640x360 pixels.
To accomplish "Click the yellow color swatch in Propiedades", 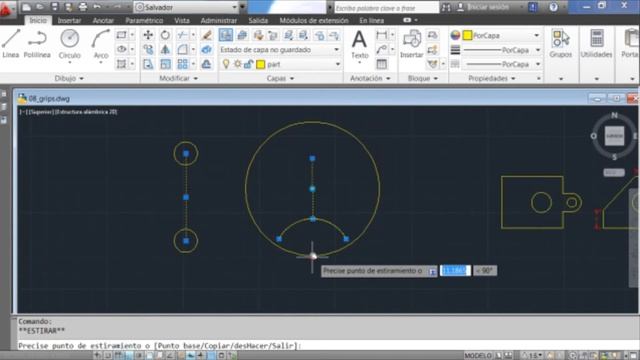I will [467, 36].
